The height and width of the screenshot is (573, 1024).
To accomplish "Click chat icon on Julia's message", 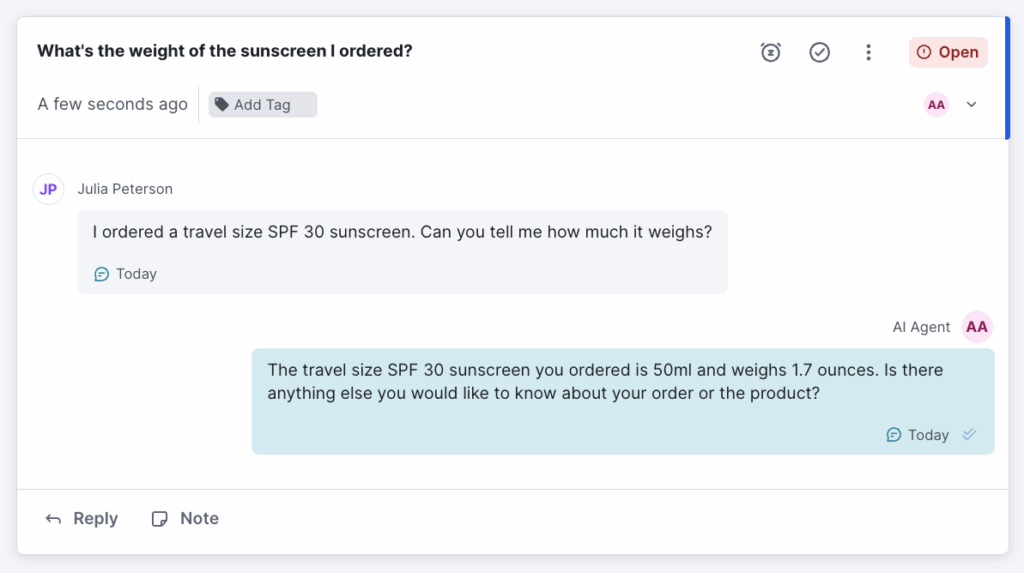I will 101,274.
